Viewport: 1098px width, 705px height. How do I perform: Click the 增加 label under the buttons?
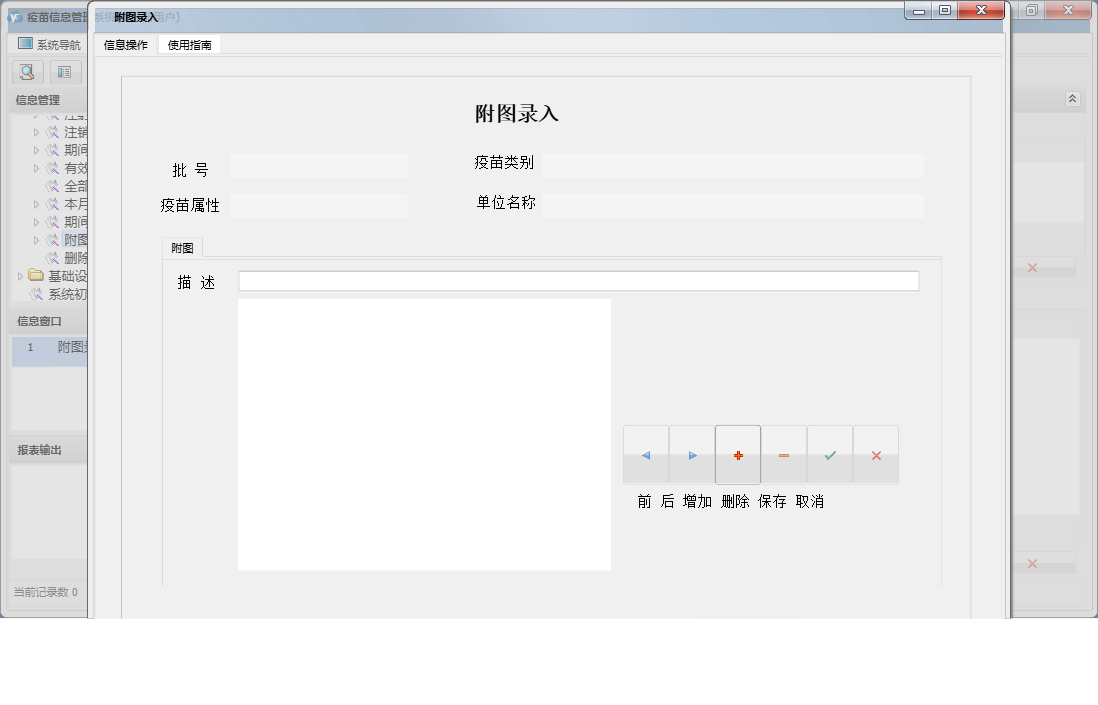pyautogui.click(x=697, y=501)
